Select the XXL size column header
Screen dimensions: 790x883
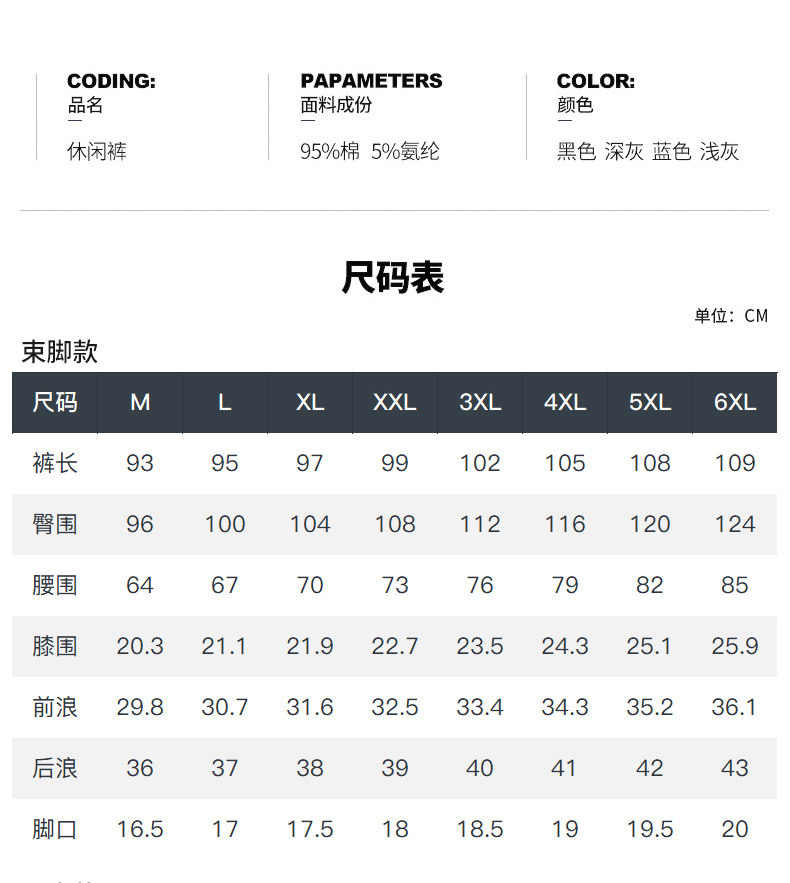click(x=395, y=403)
